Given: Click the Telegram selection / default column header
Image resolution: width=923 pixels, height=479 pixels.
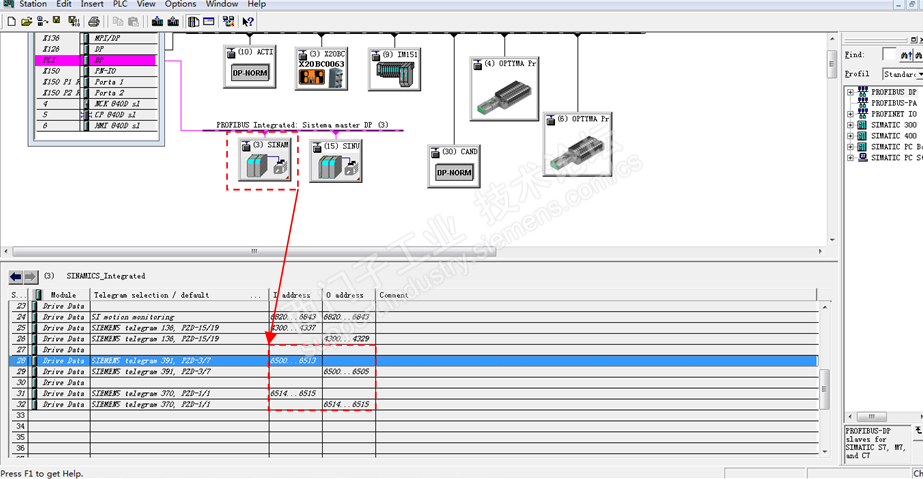Looking at the screenshot, I should [x=180, y=295].
